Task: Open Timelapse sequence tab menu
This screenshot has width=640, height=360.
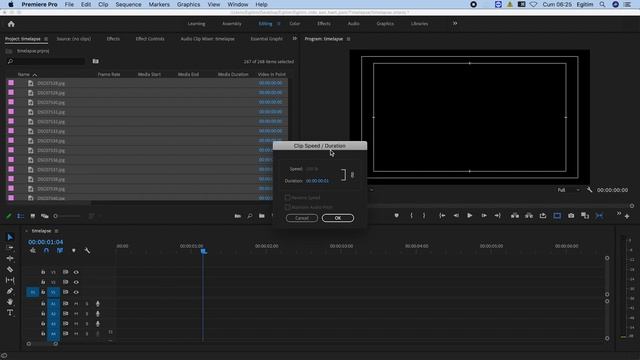Action: (x=56, y=231)
